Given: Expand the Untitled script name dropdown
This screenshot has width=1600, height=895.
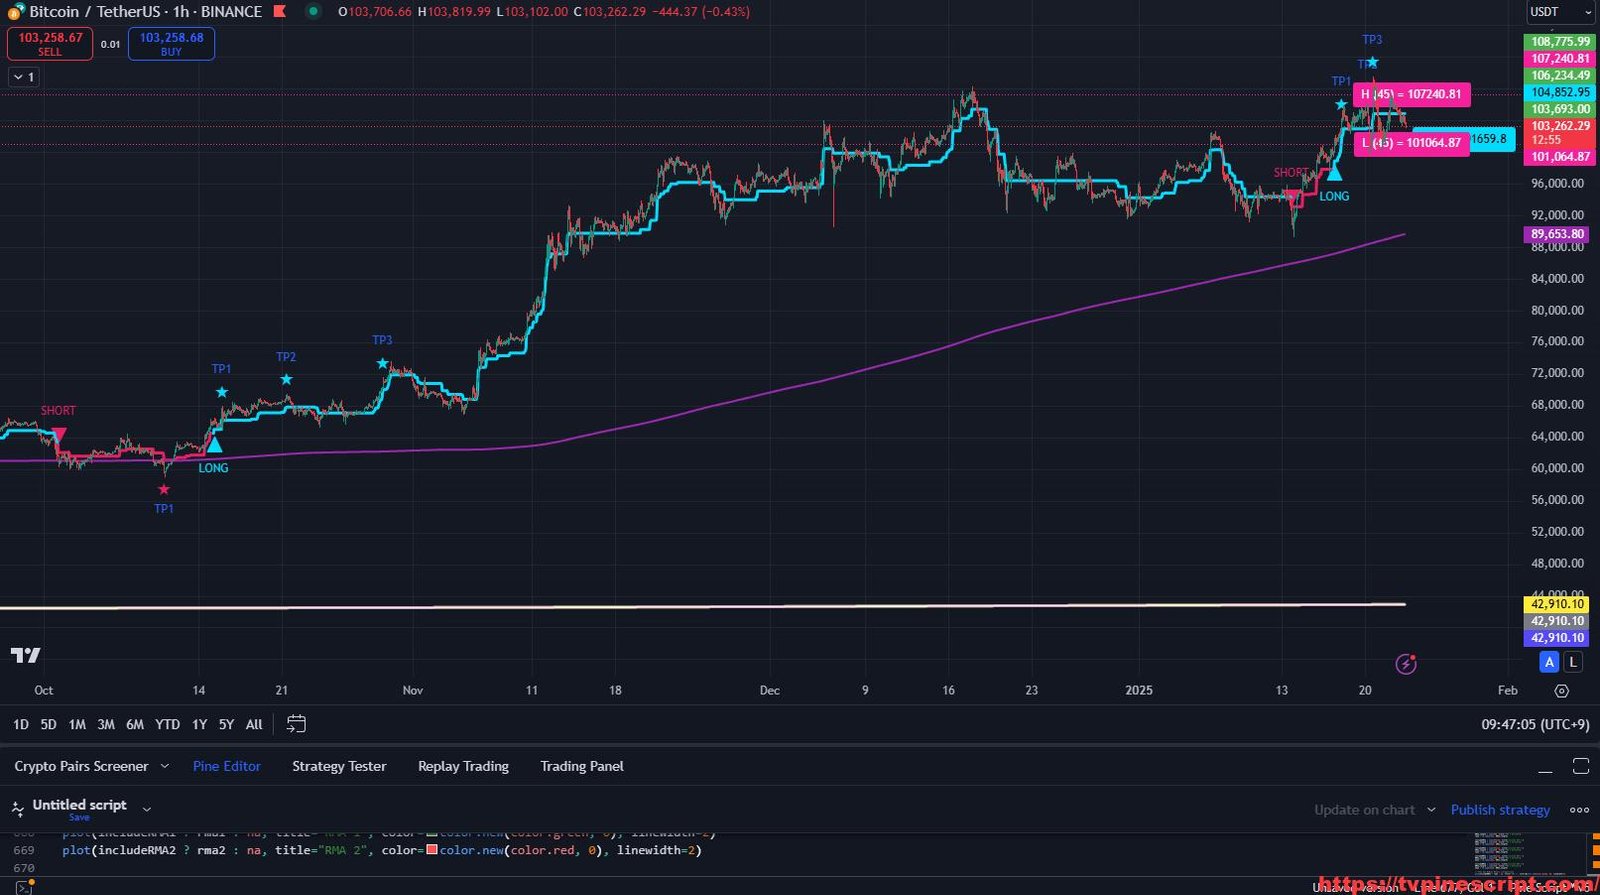Looking at the screenshot, I should tap(147, 809).
